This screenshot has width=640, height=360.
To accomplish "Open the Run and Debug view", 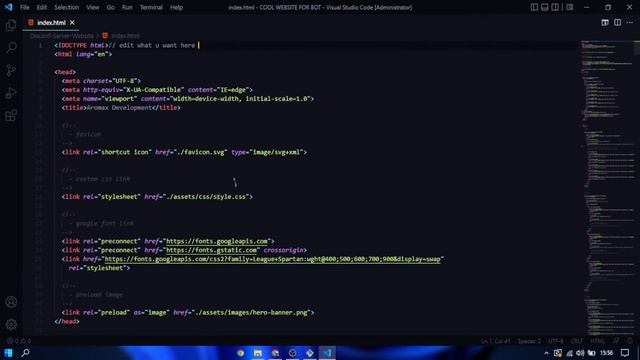I will [x=11, y=93].
